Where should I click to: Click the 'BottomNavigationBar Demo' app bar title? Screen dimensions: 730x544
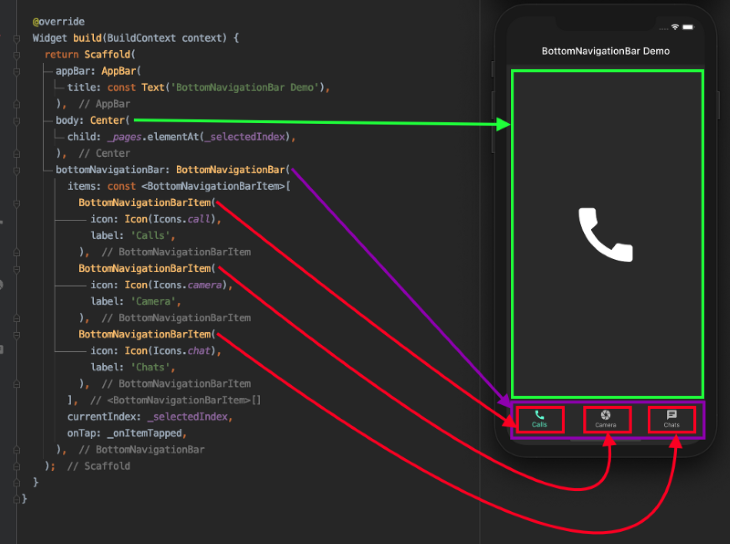[606, 51]
